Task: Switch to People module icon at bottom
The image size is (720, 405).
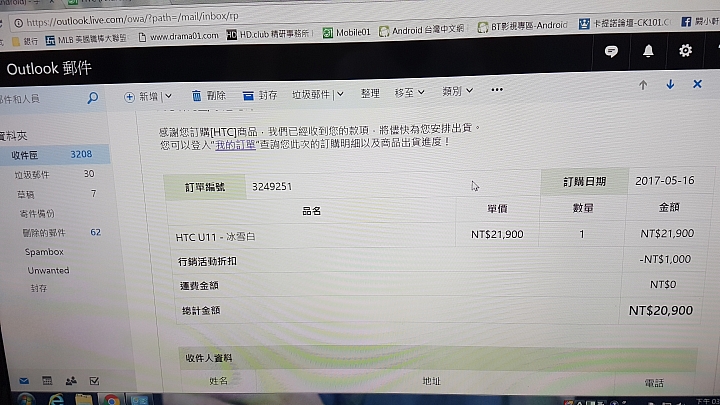Action: [71, 381]
